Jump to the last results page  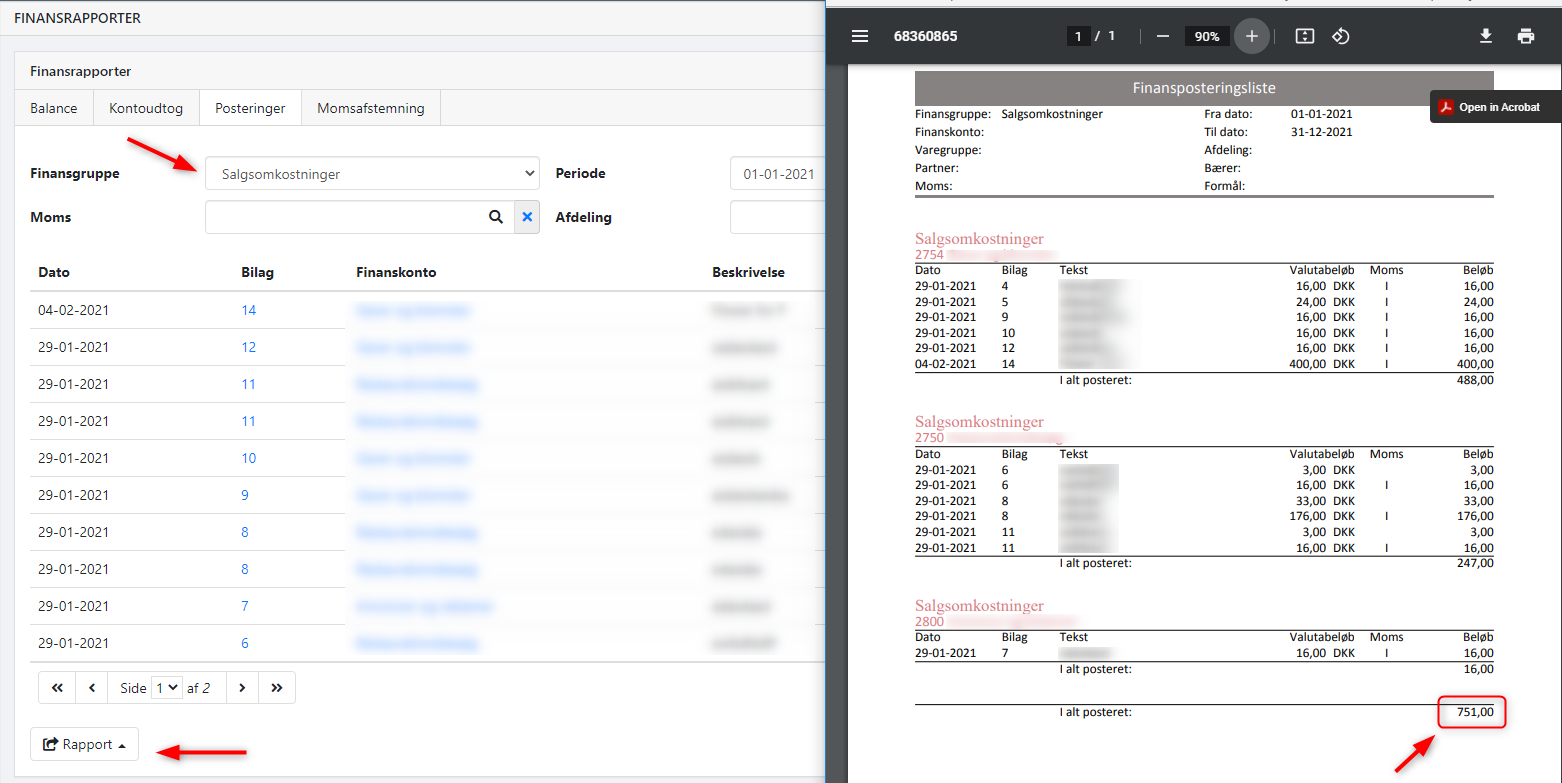277,688
